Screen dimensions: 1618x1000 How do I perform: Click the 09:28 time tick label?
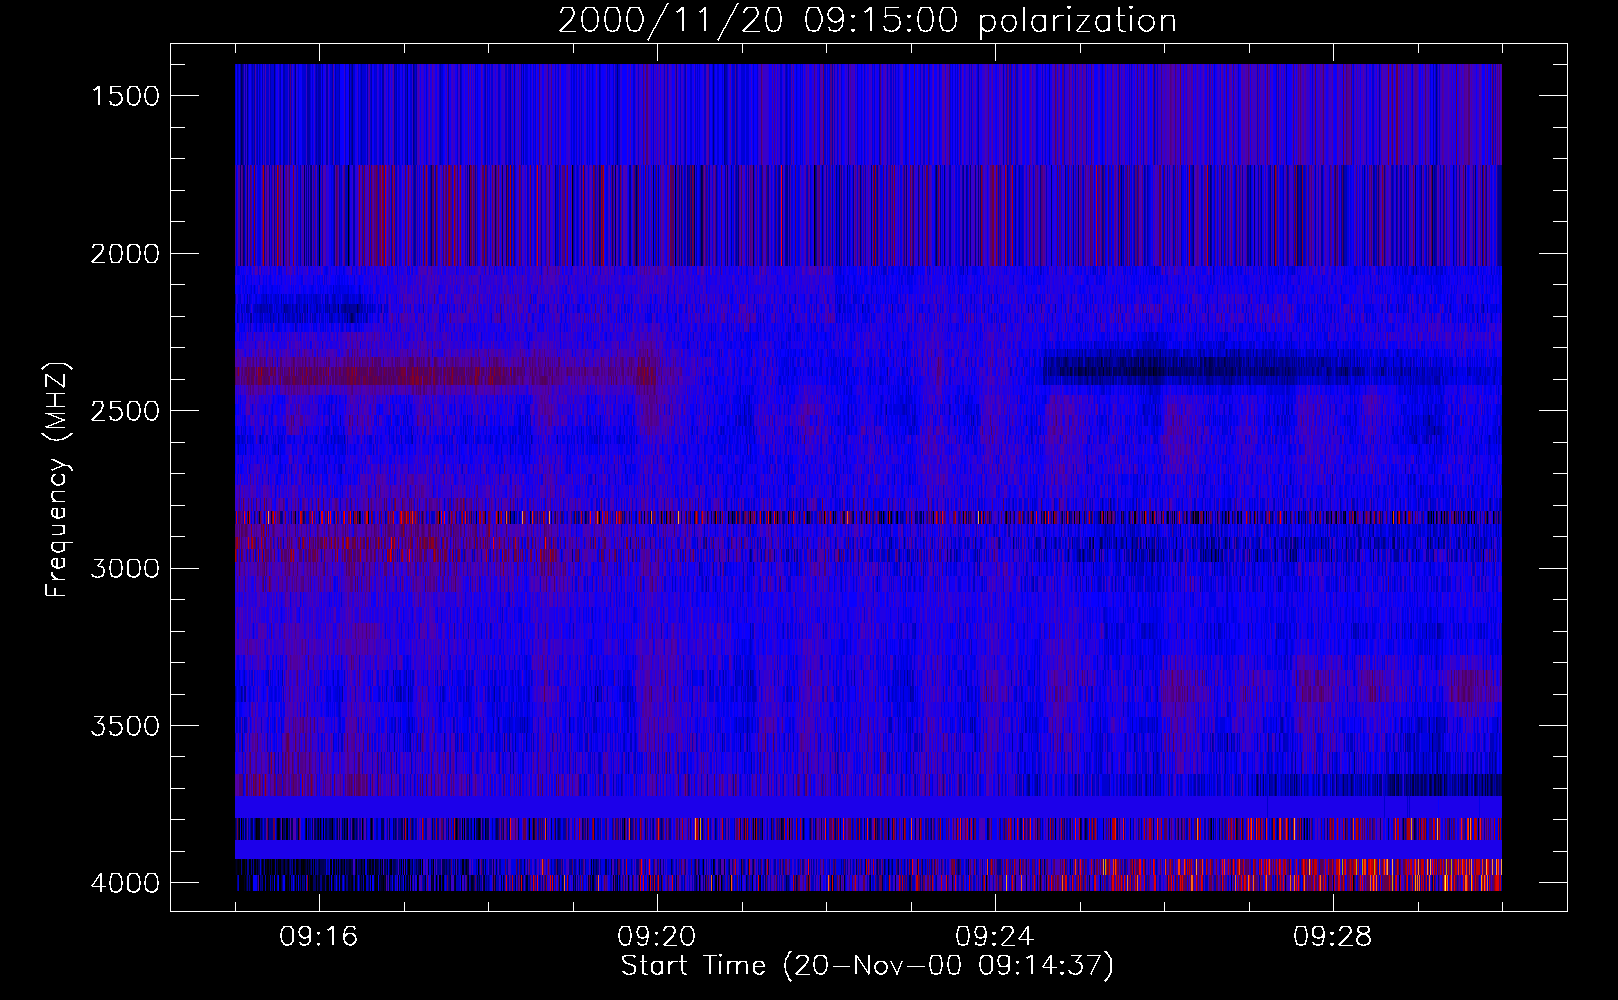(1333, 937)
